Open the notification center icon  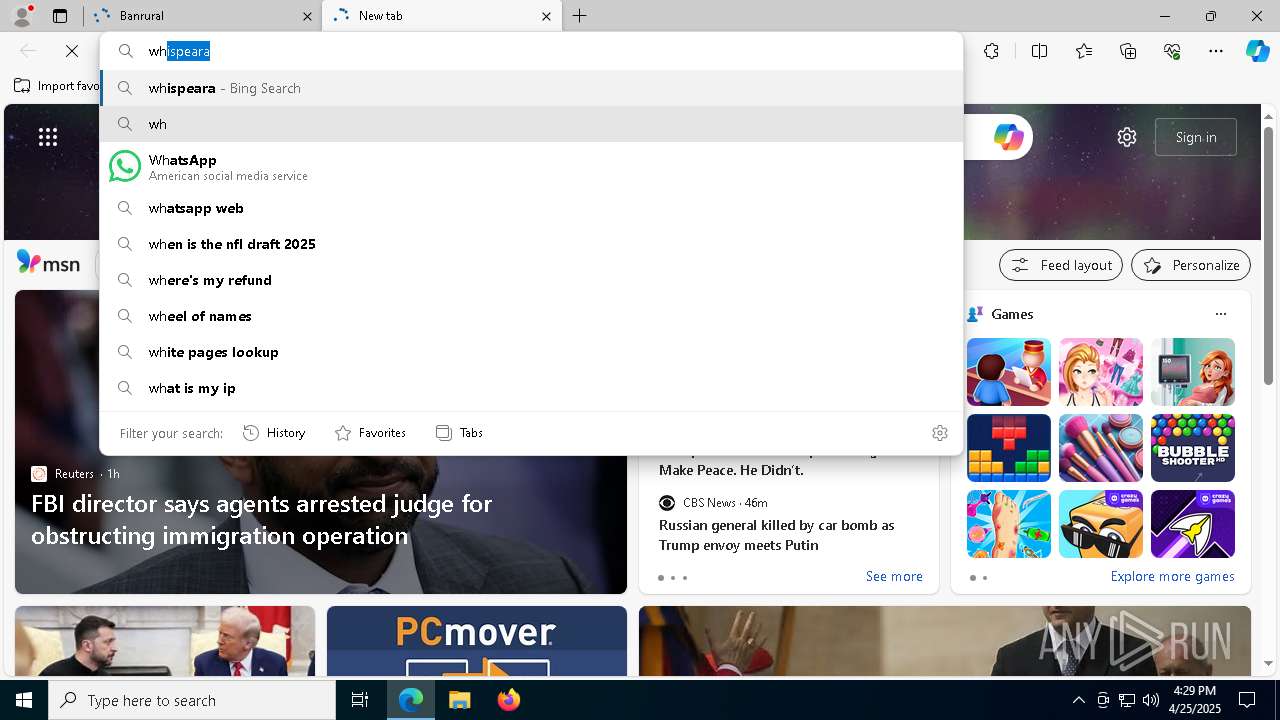(1247, 700)
